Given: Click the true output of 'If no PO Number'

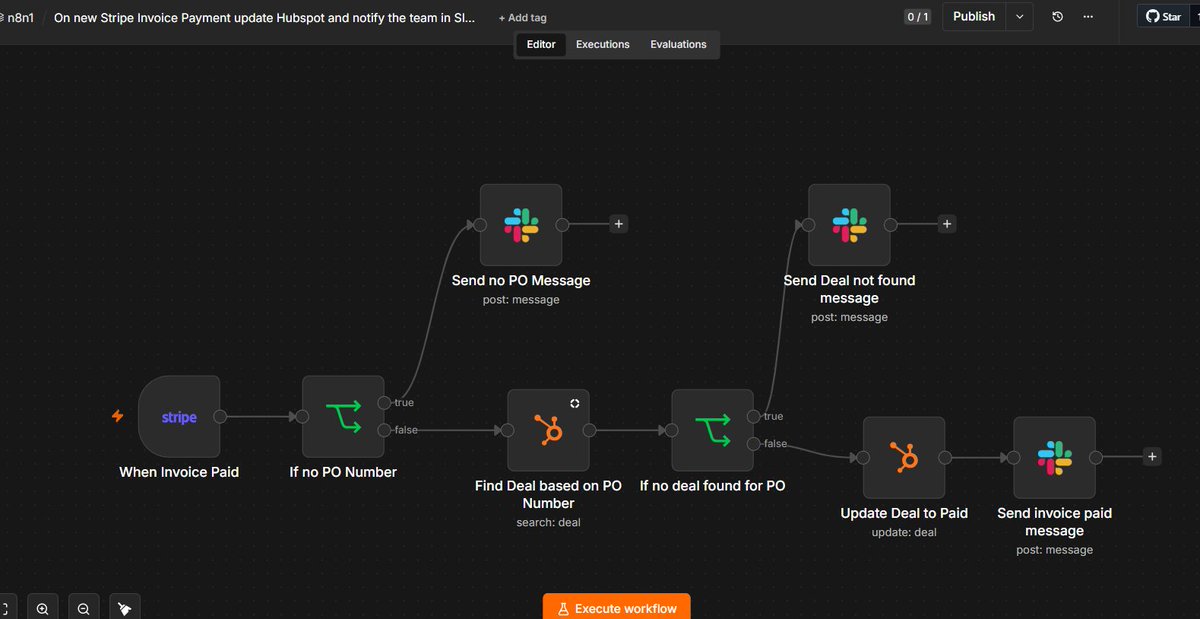Looking at the screenshot, I should [384, 403].
